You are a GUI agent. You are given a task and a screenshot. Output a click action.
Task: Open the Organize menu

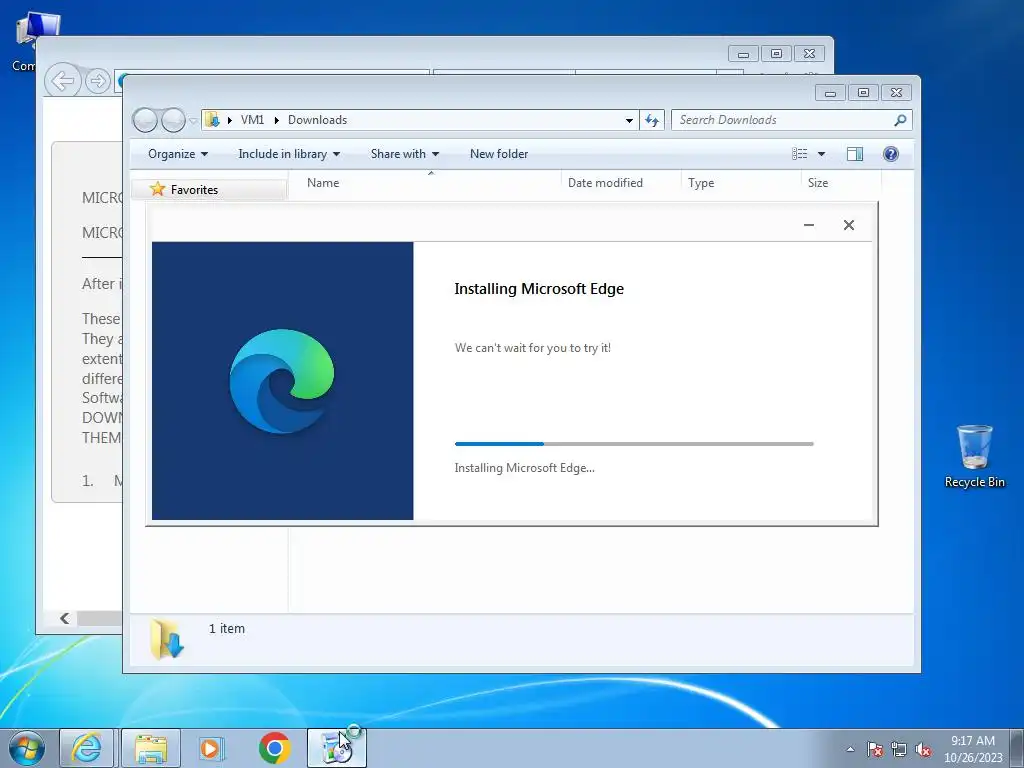[178, 154]
